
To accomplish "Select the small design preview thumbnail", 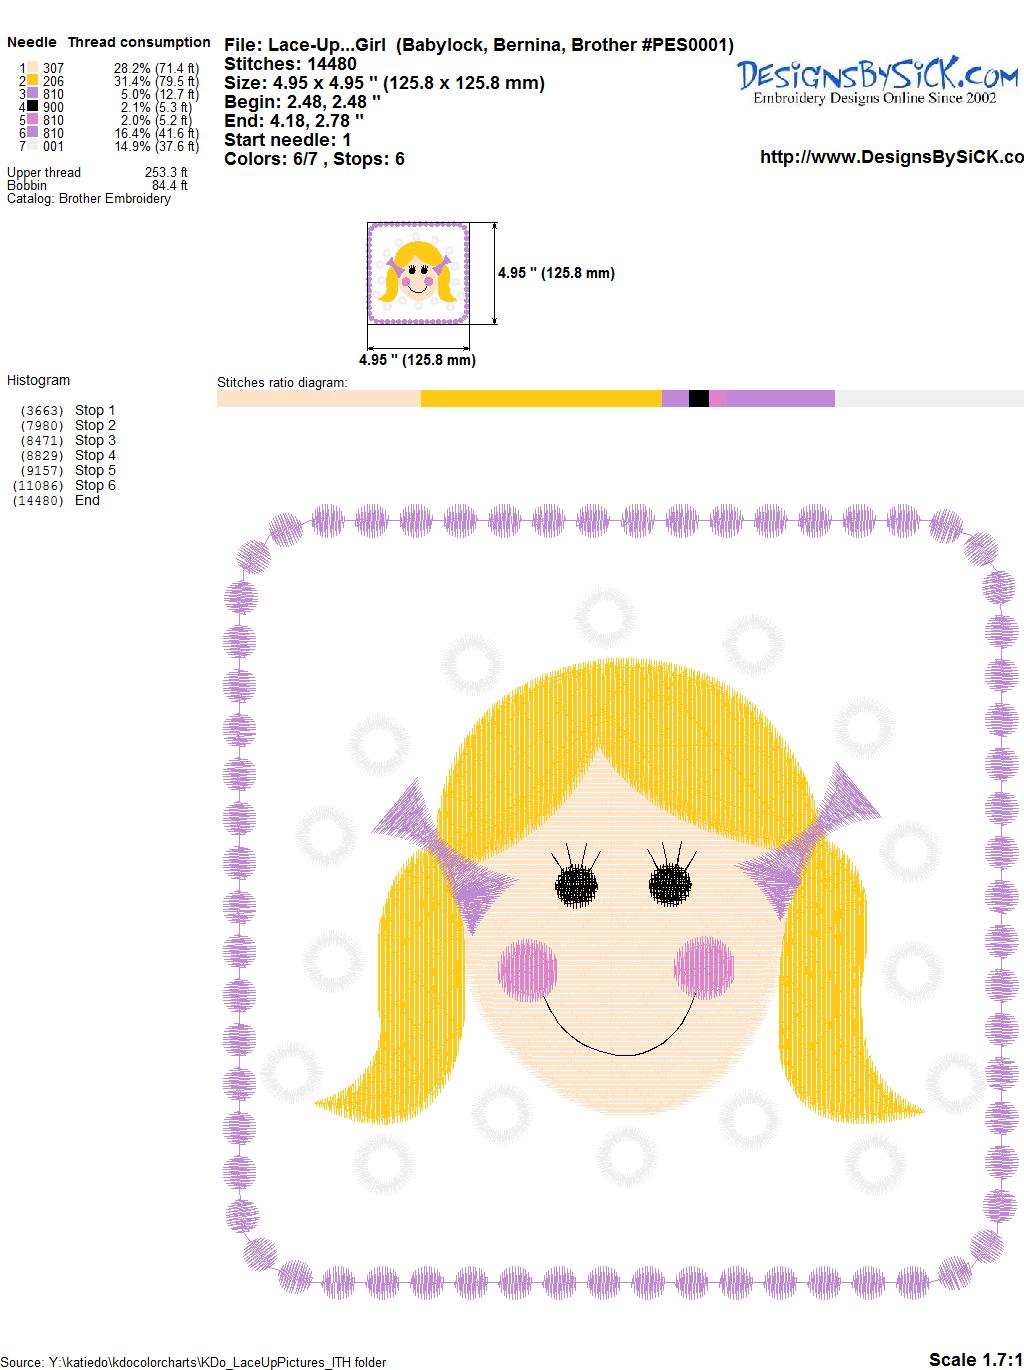I will (x=418, y=273).
